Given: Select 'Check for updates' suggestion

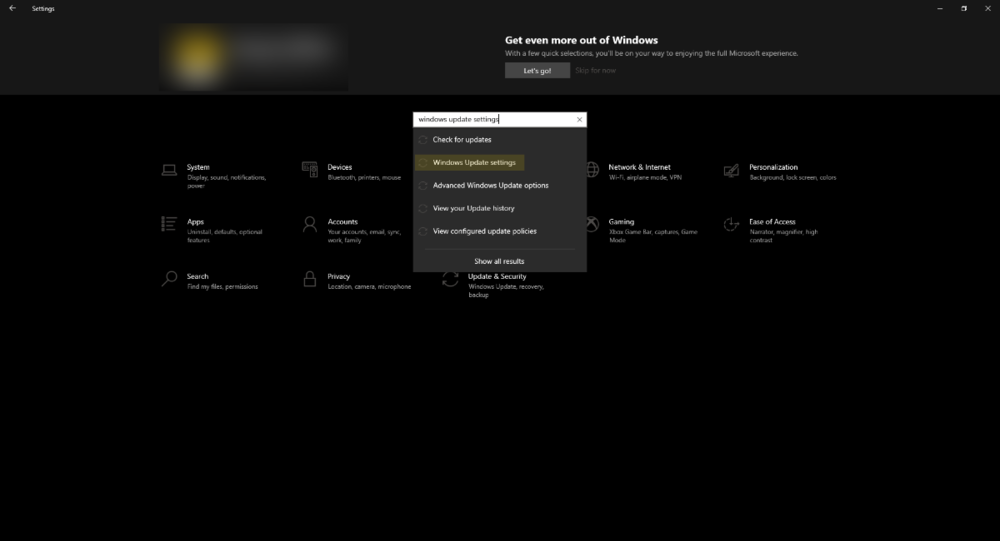Looking at the screenshot, I should tap(462, 140).
